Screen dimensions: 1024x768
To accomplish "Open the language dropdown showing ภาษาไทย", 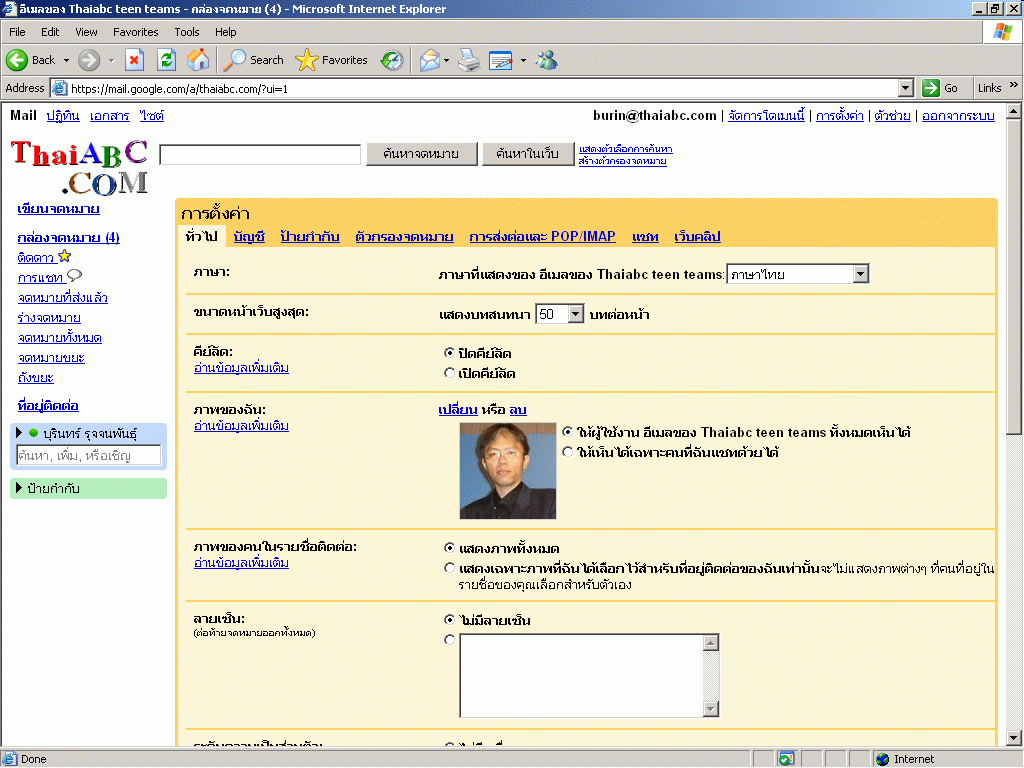I will [x=797, y=274].
